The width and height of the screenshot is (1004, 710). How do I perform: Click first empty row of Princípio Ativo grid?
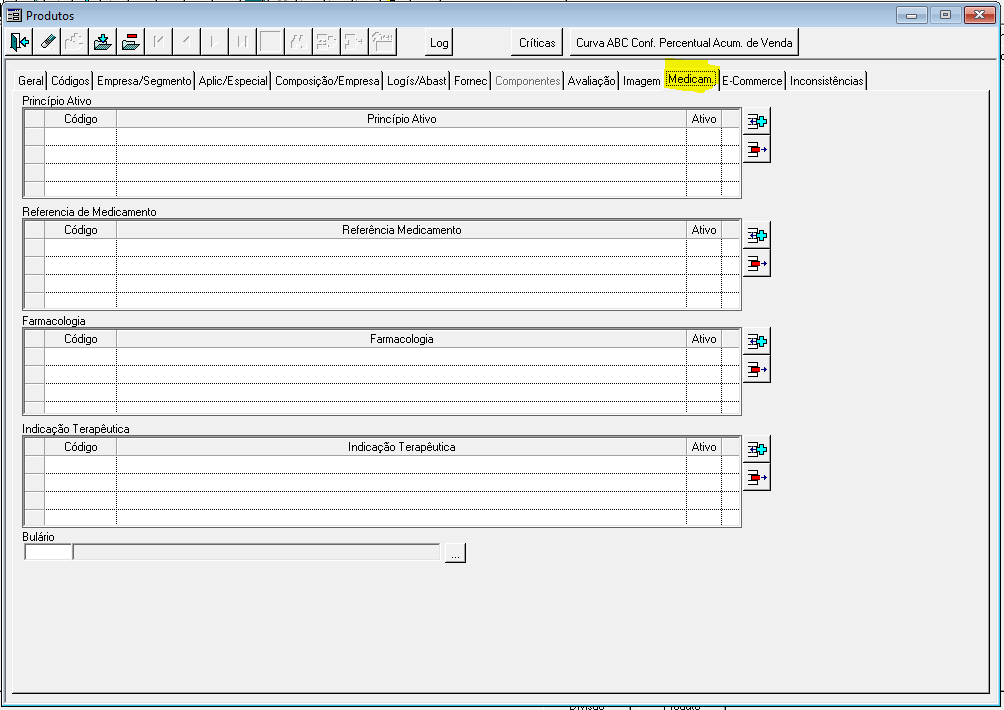pos(382,136)
